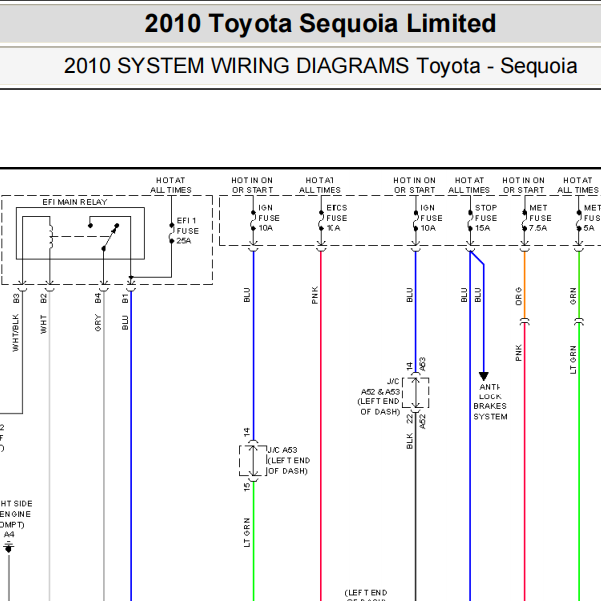Click the "GRN" label under the 5A fuse
The image size is (601, 601).
click(x=573, y=296)
